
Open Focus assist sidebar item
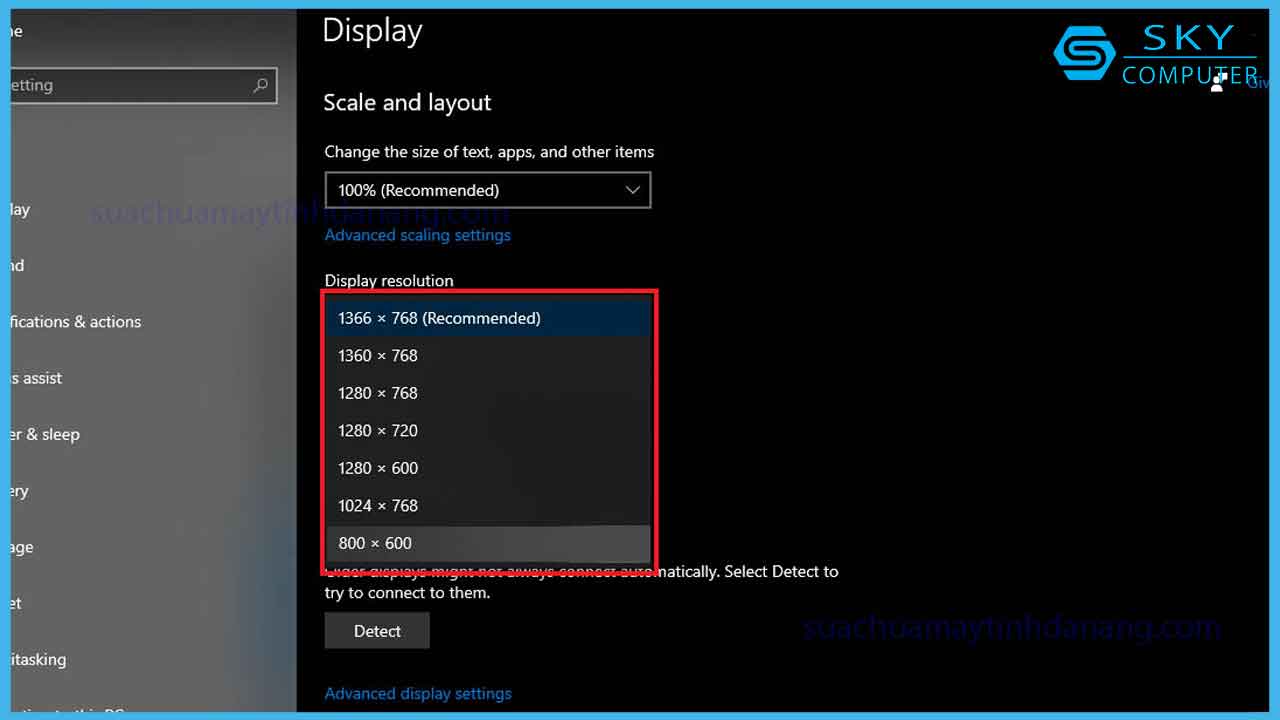click(38, 378)
